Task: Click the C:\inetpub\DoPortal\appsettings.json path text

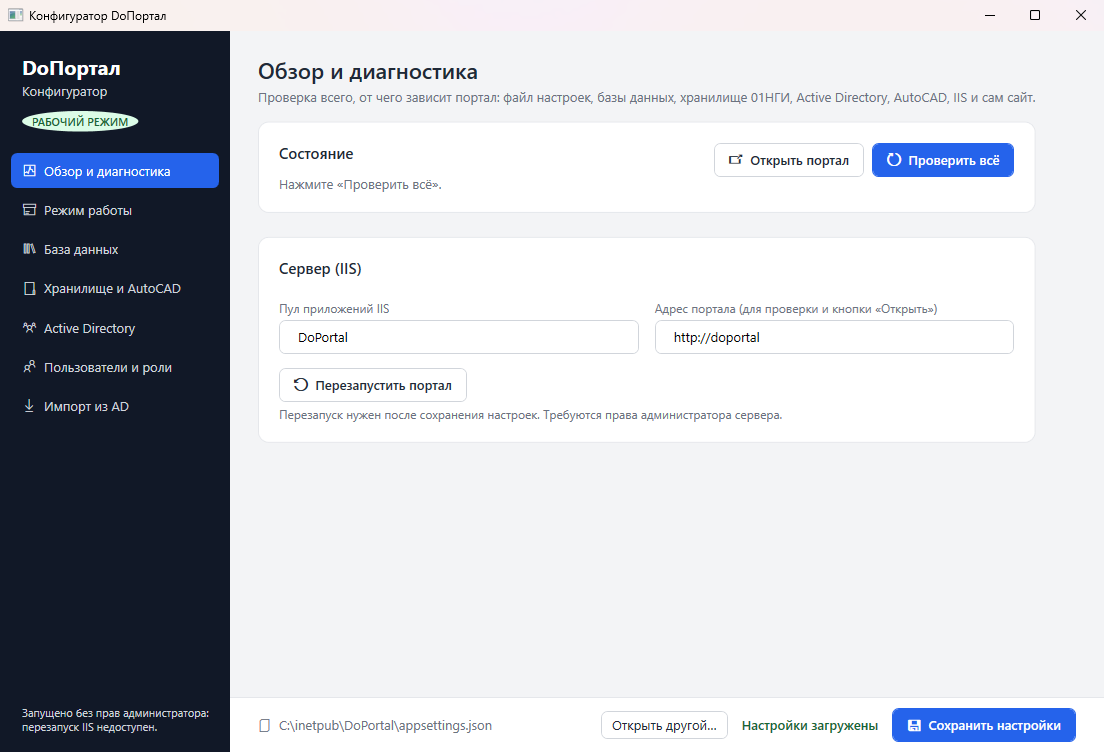Action: pos(385,726)
